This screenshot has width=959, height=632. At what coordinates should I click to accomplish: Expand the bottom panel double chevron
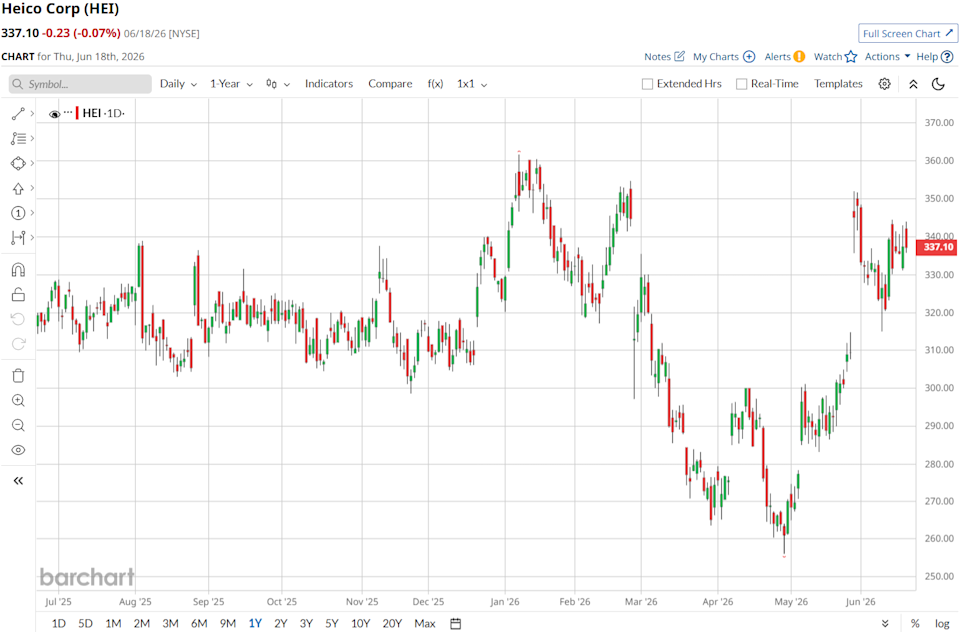[885, 623]
